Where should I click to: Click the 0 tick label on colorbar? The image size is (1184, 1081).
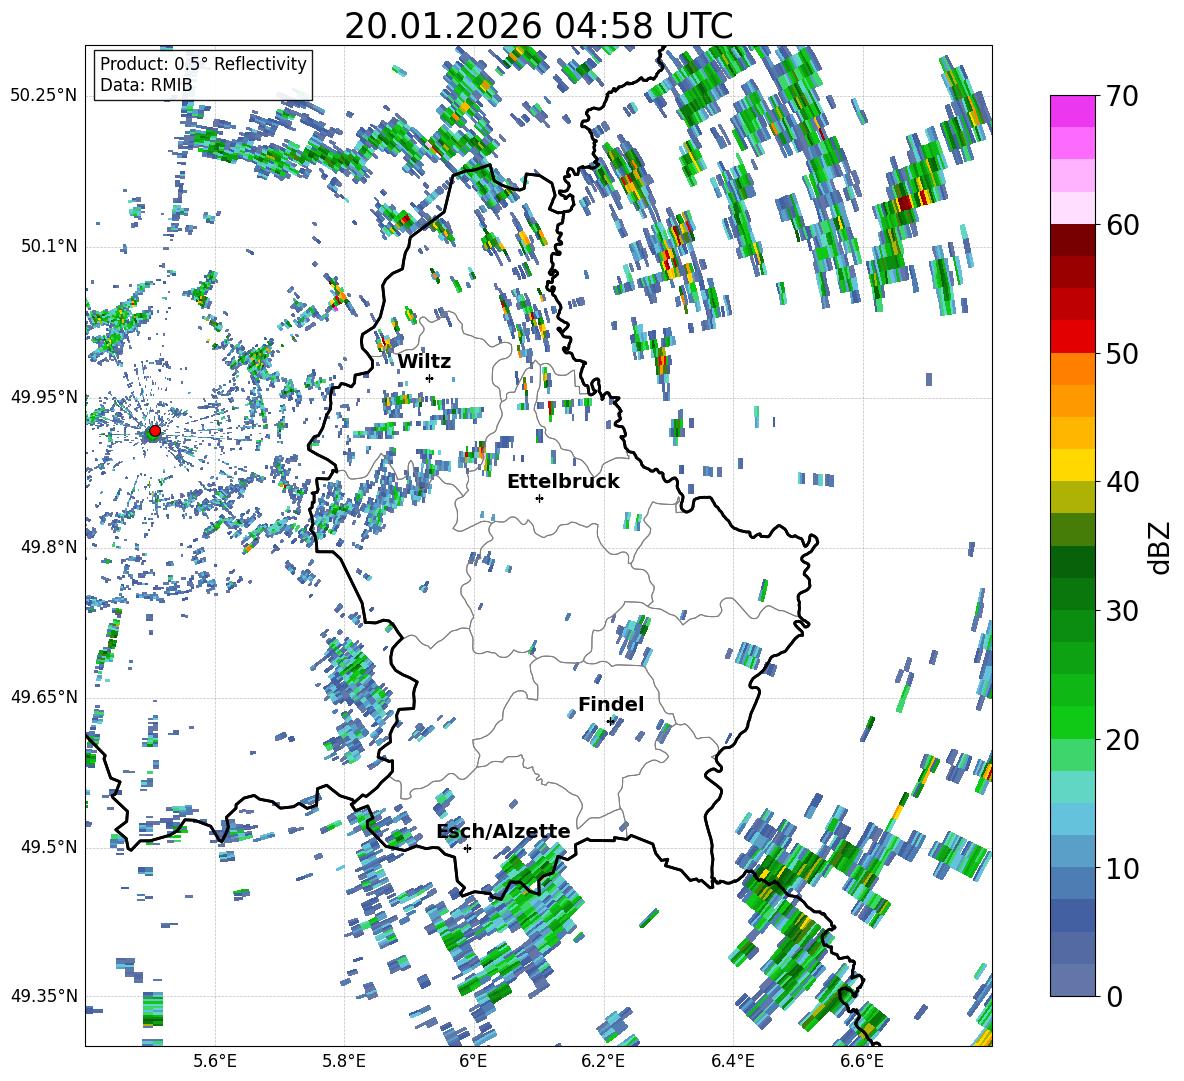coord(1114,996)
